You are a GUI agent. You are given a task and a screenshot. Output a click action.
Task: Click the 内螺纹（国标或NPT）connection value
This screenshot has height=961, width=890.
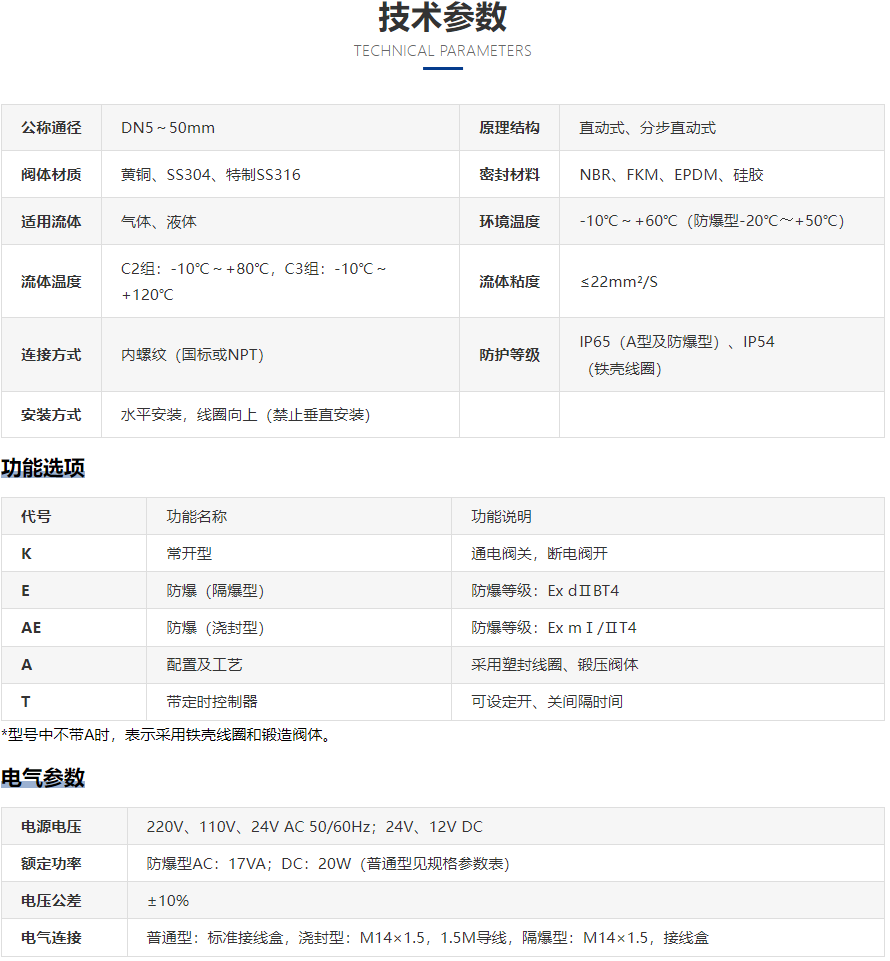(x=193, y=355)
